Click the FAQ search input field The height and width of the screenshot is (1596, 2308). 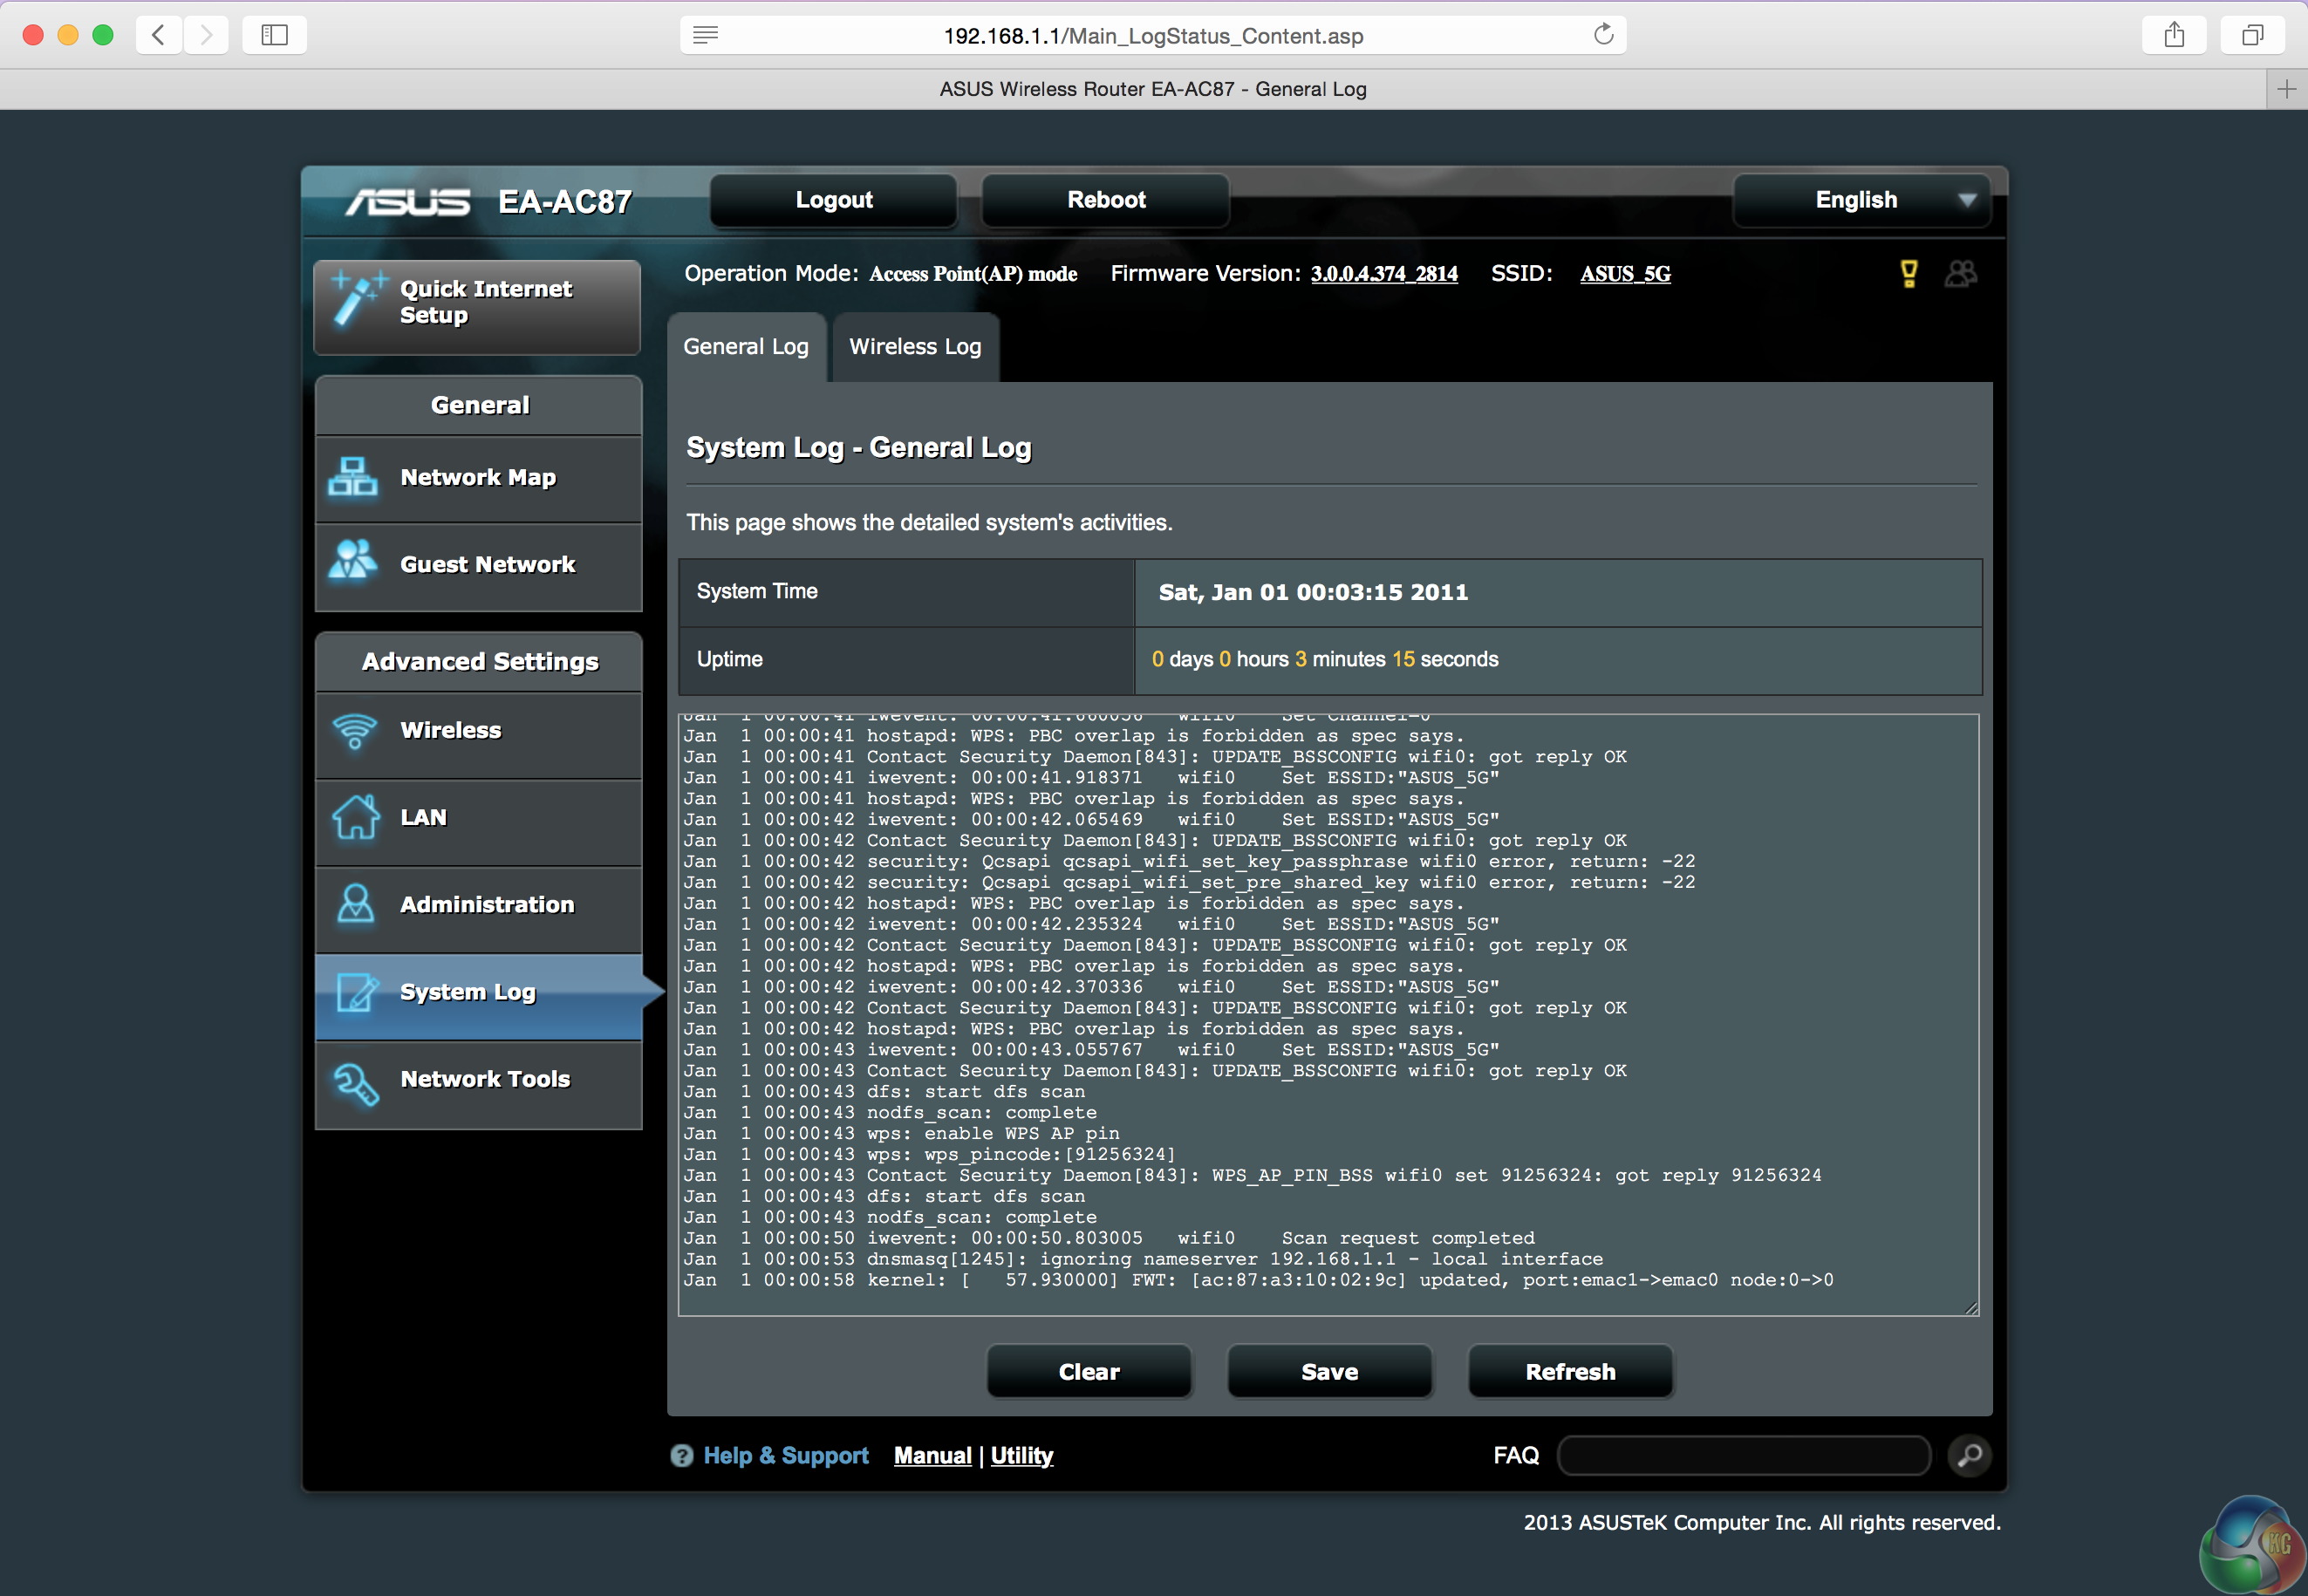(x=1743, y=1455)
